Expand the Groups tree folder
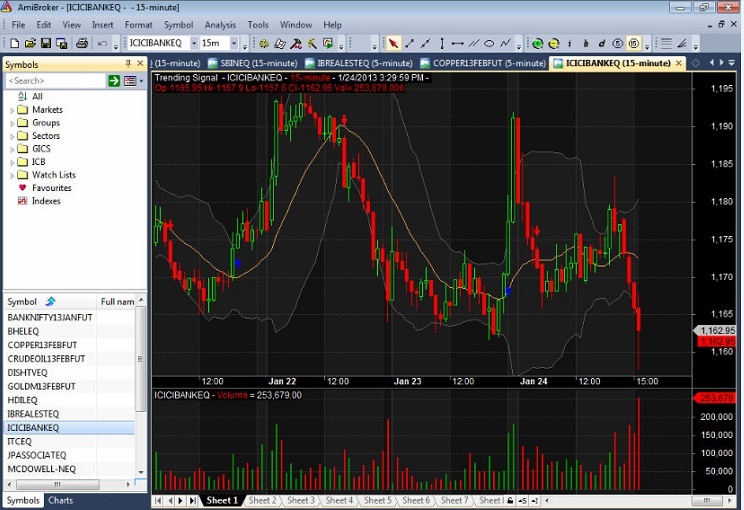This screenshot has width=744, height=510. click(12, 123)
